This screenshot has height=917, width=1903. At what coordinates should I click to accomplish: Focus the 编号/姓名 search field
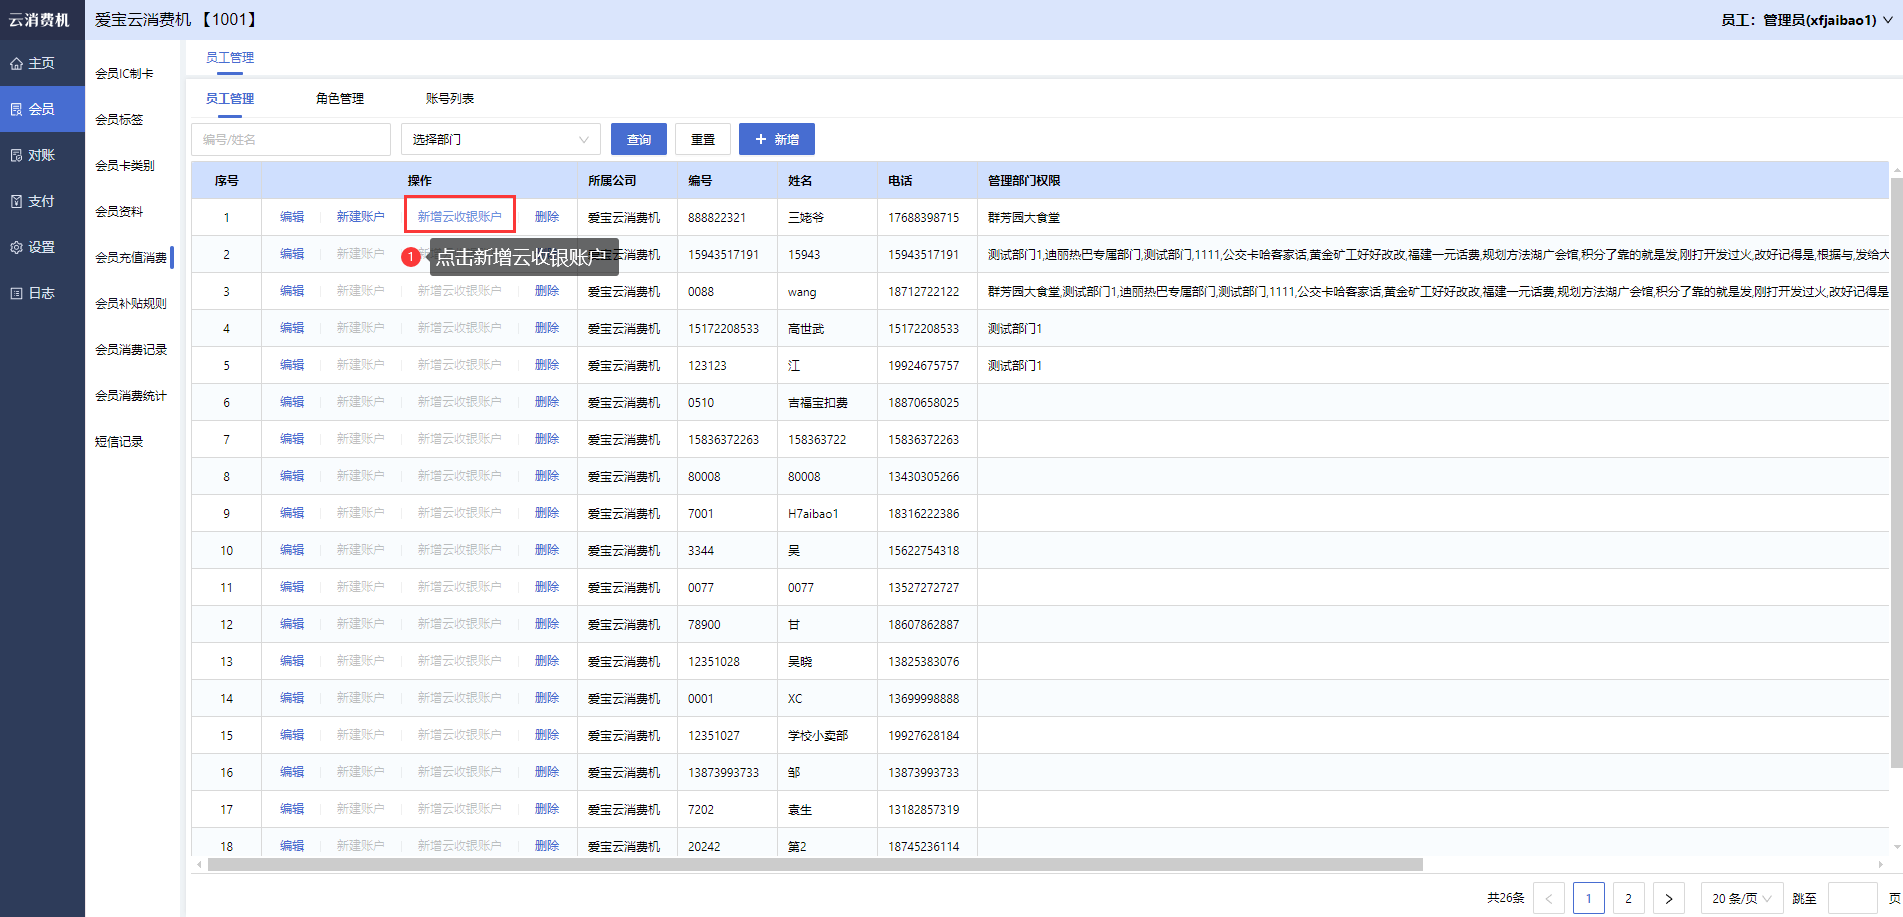pyautogui.click(x=291, y=139)
